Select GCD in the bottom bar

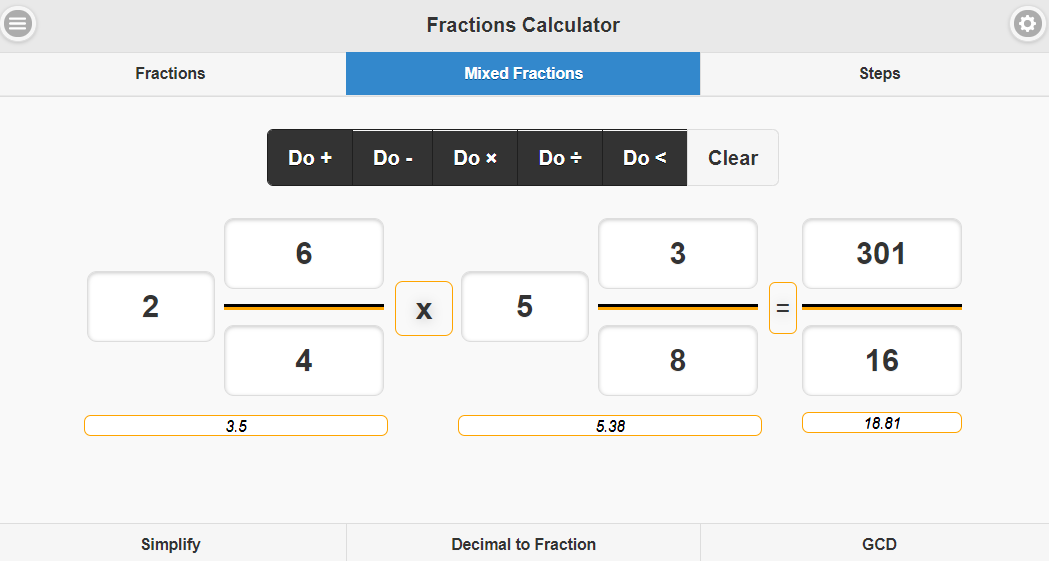pyautogui.click(x=879, y=544)
